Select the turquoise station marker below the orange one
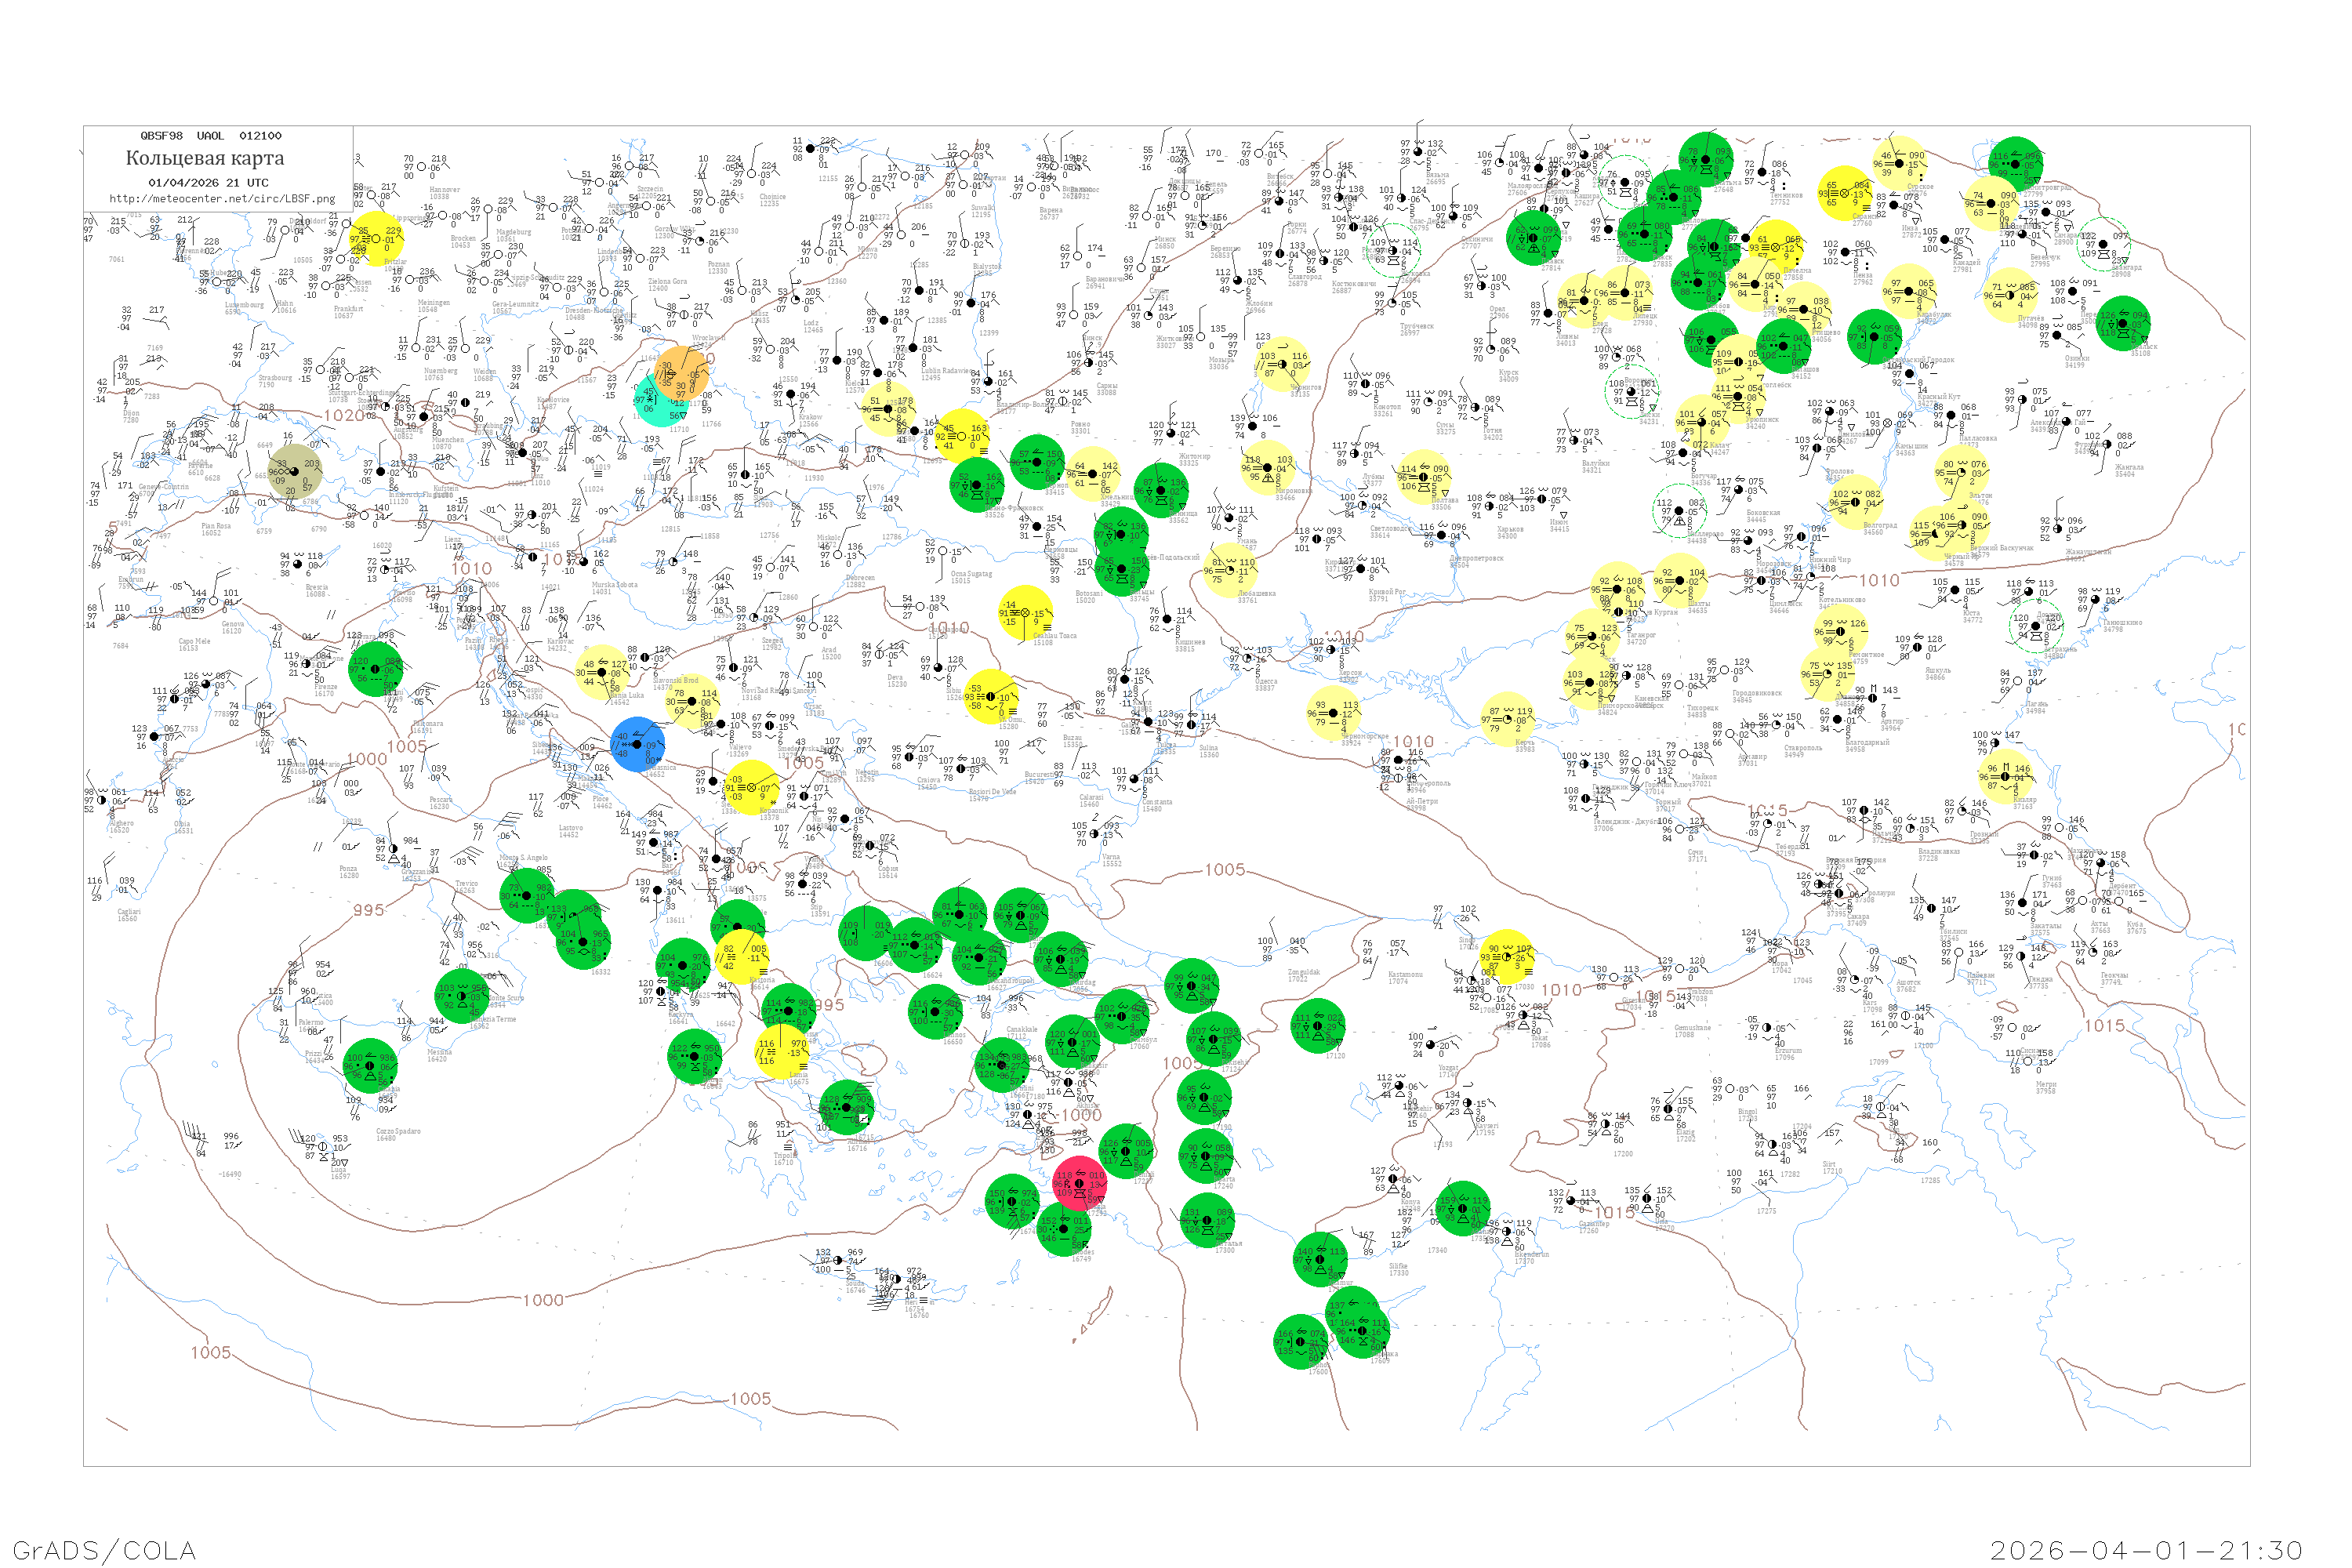Image resolution: width=2352 pixels, height=1568 pixels. (x=660, y=402)
